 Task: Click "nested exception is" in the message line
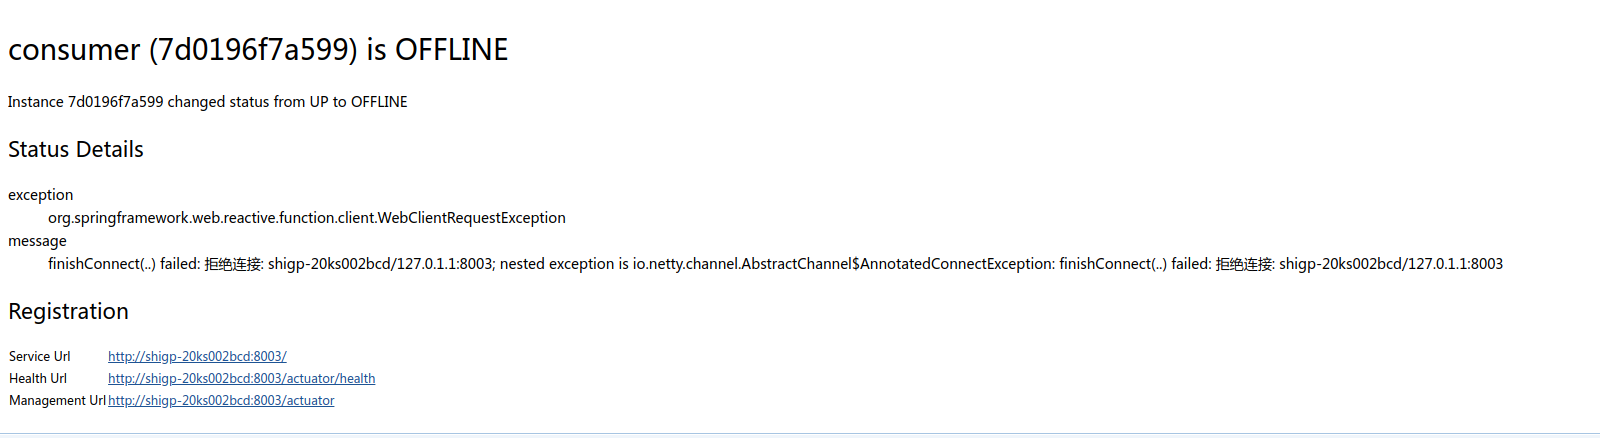pos(564,264)
